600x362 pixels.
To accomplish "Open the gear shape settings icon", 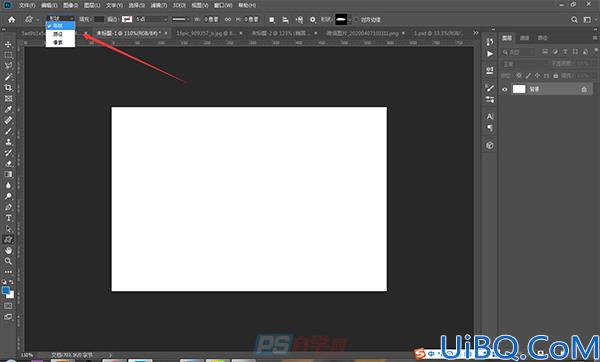I will tap(313, 20).
